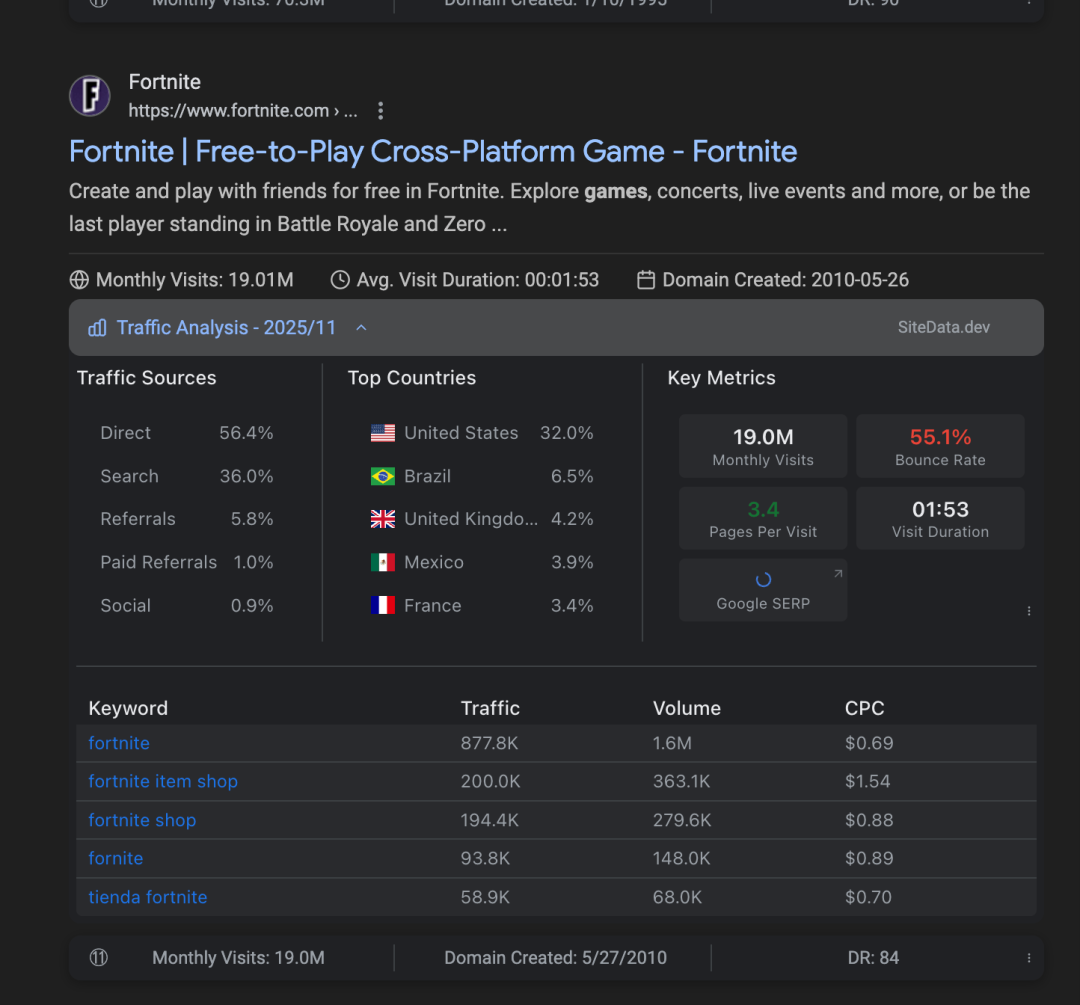Viewport: 1080px width, 1005px height.
Task: Click the Fortnite site name above the URL
Action: (165, 82)
